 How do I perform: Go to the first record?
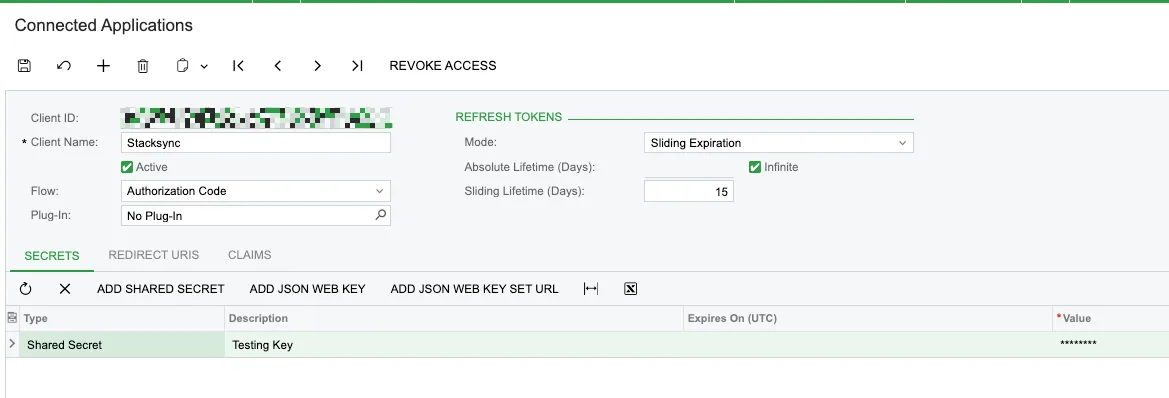pyautogui.click(x=239, y=66)
